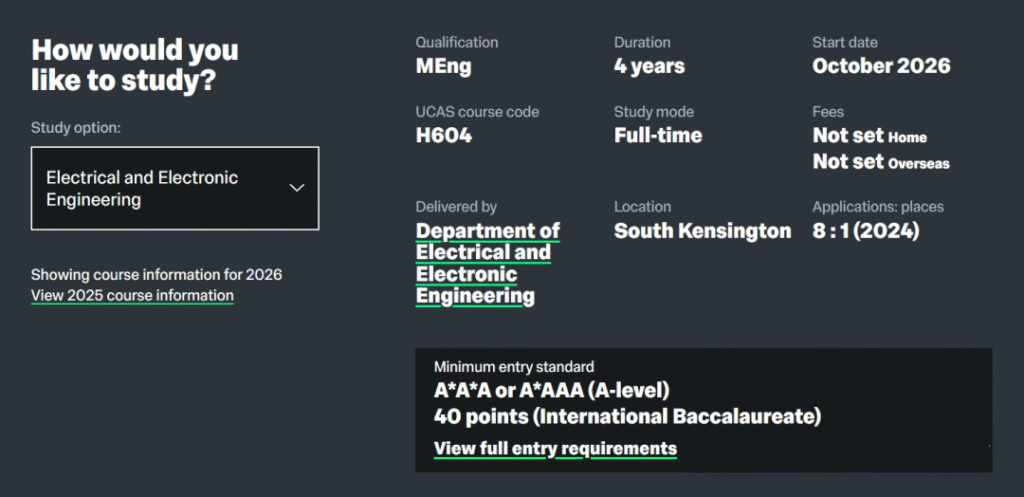Click the Not set Overseas fee
The height and width of the screenshot is (497, 1024).
pyautogui.click(x=881, y=162)
